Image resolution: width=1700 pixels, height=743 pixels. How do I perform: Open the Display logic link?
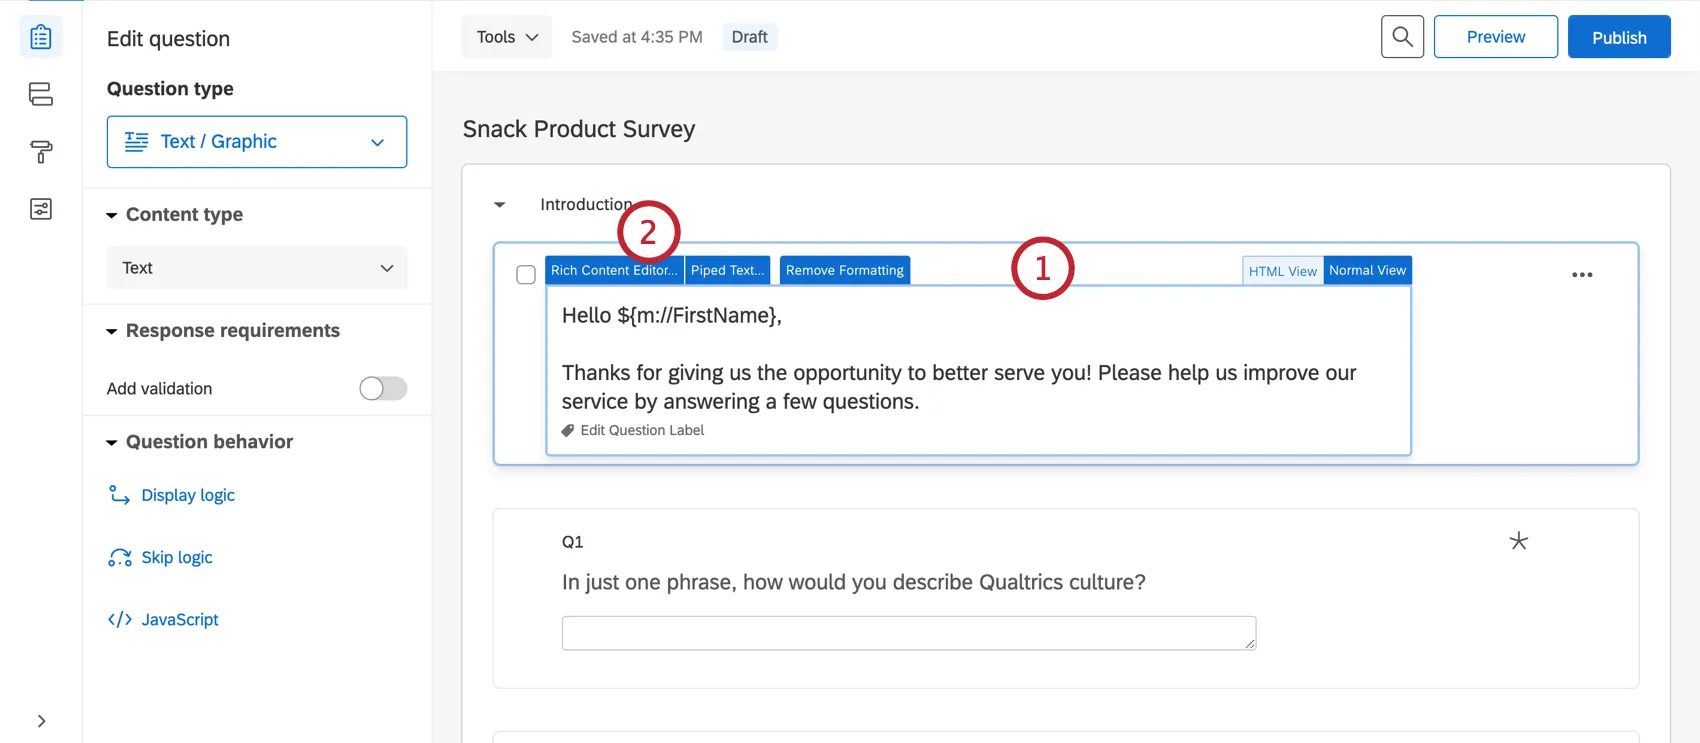click(x=188, y=495)
